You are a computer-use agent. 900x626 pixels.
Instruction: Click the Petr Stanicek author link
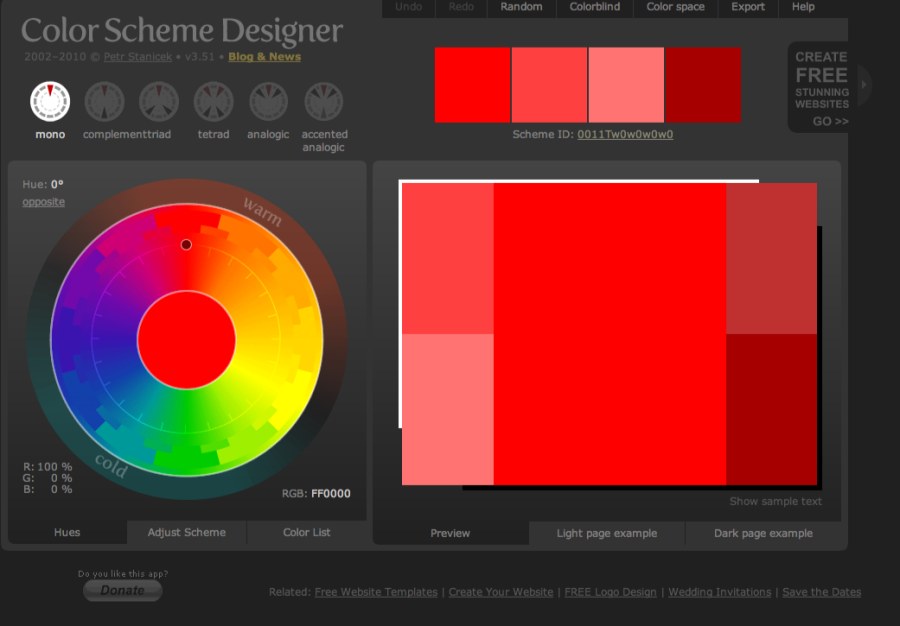[x=138, y=57]
